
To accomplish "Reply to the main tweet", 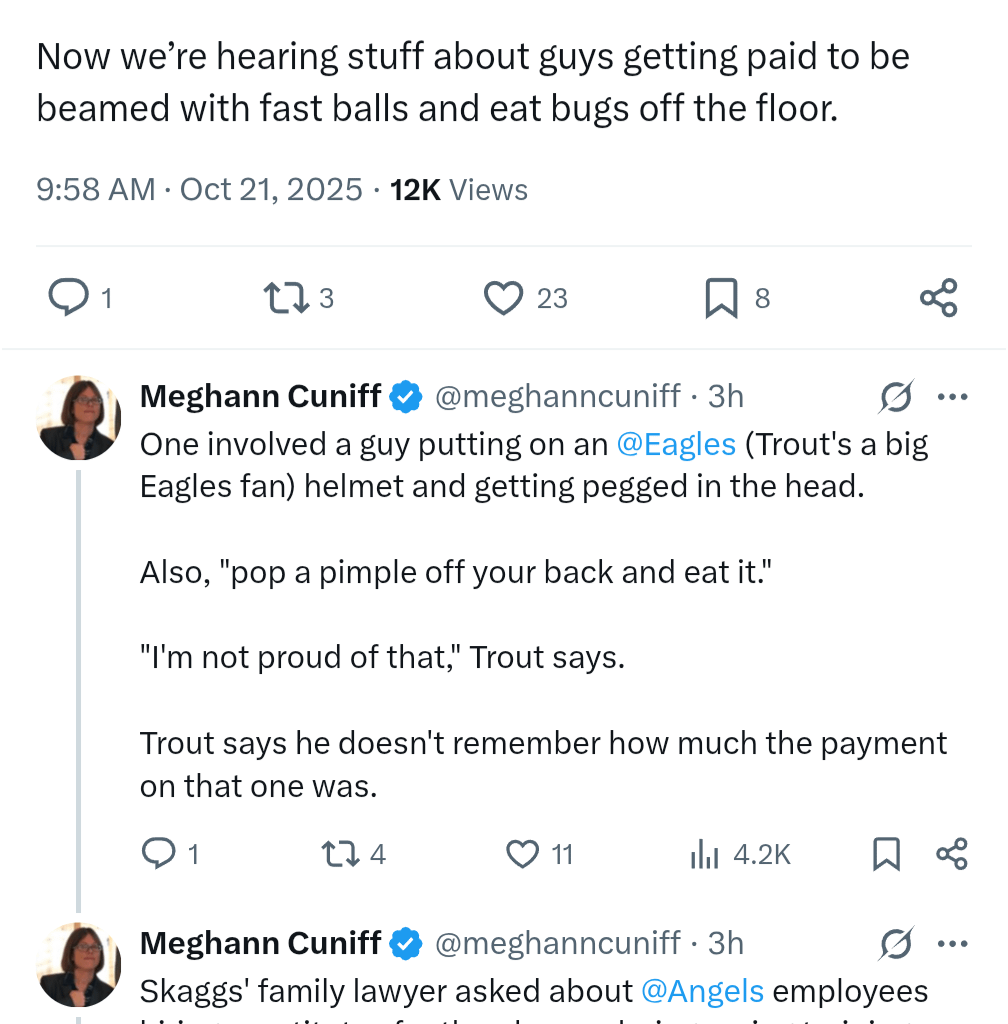I will 68,297.
